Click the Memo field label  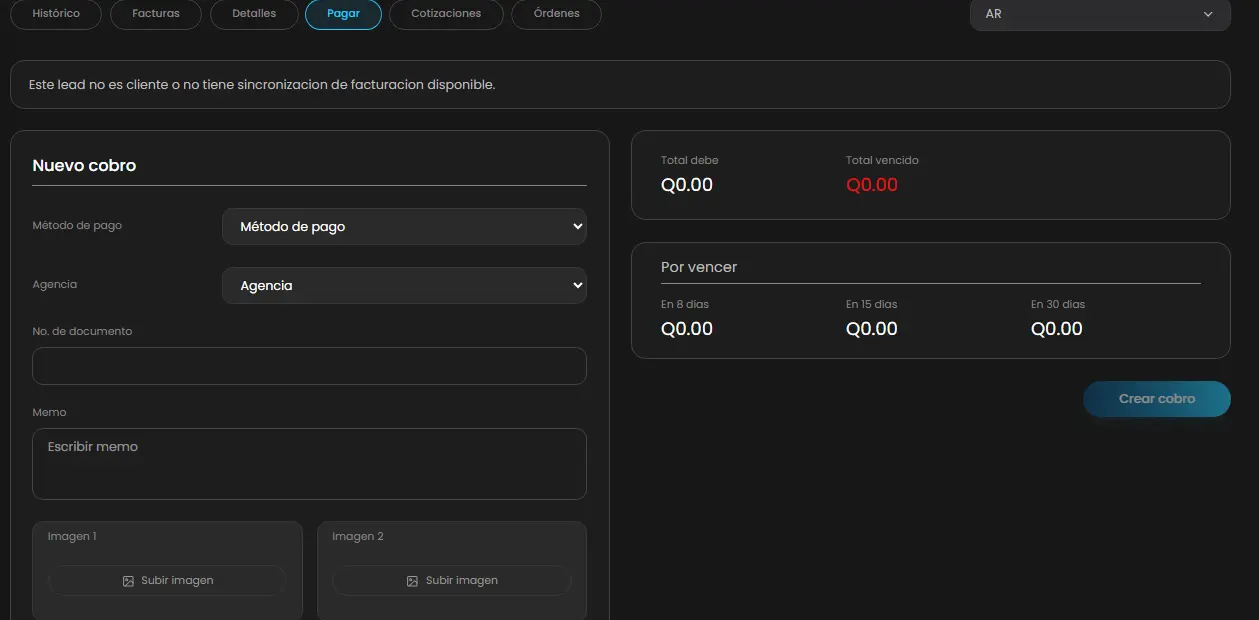tap(49, 412)
